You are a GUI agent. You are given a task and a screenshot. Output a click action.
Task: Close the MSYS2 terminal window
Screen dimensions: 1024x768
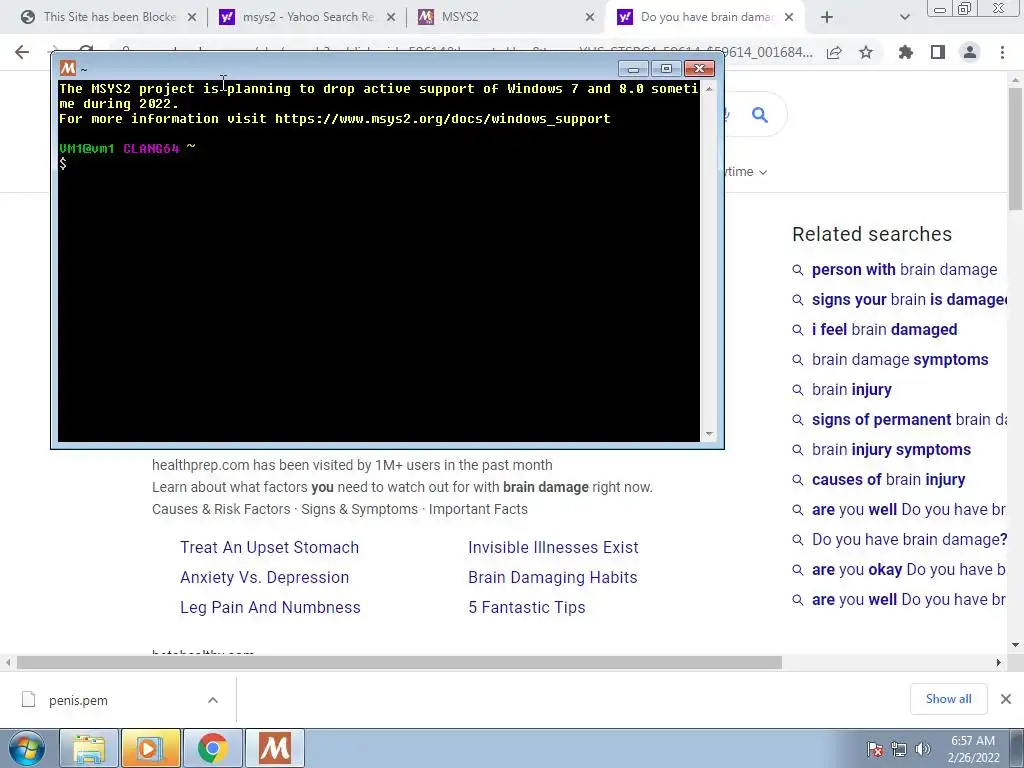point(699,69)
